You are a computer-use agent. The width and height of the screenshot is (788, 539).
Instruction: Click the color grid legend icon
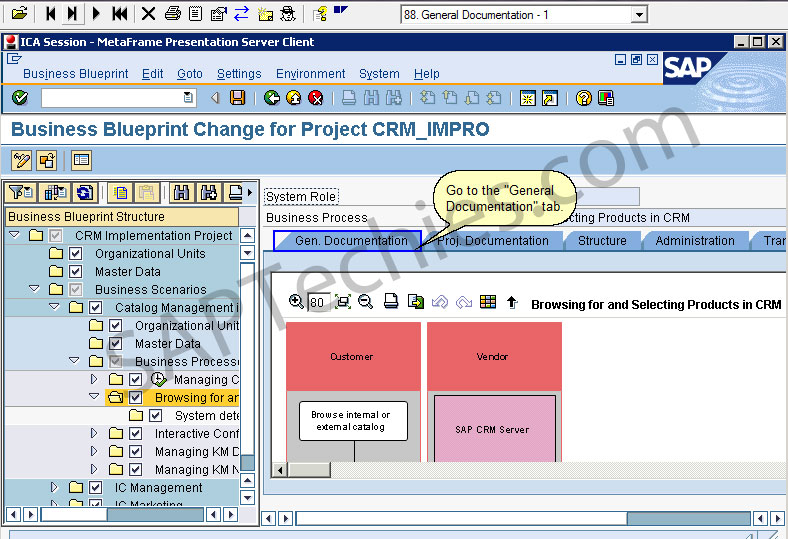[487, 301]
